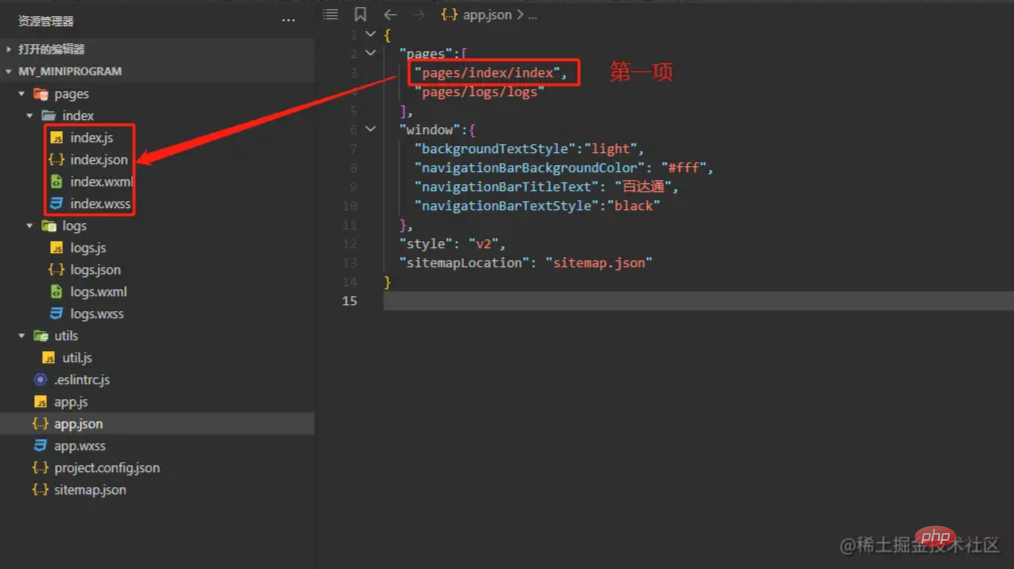This screenshot has height=569, width=1014.
Task: Collapse the MY_MINIPROGRAM project root
Action: 9,71
